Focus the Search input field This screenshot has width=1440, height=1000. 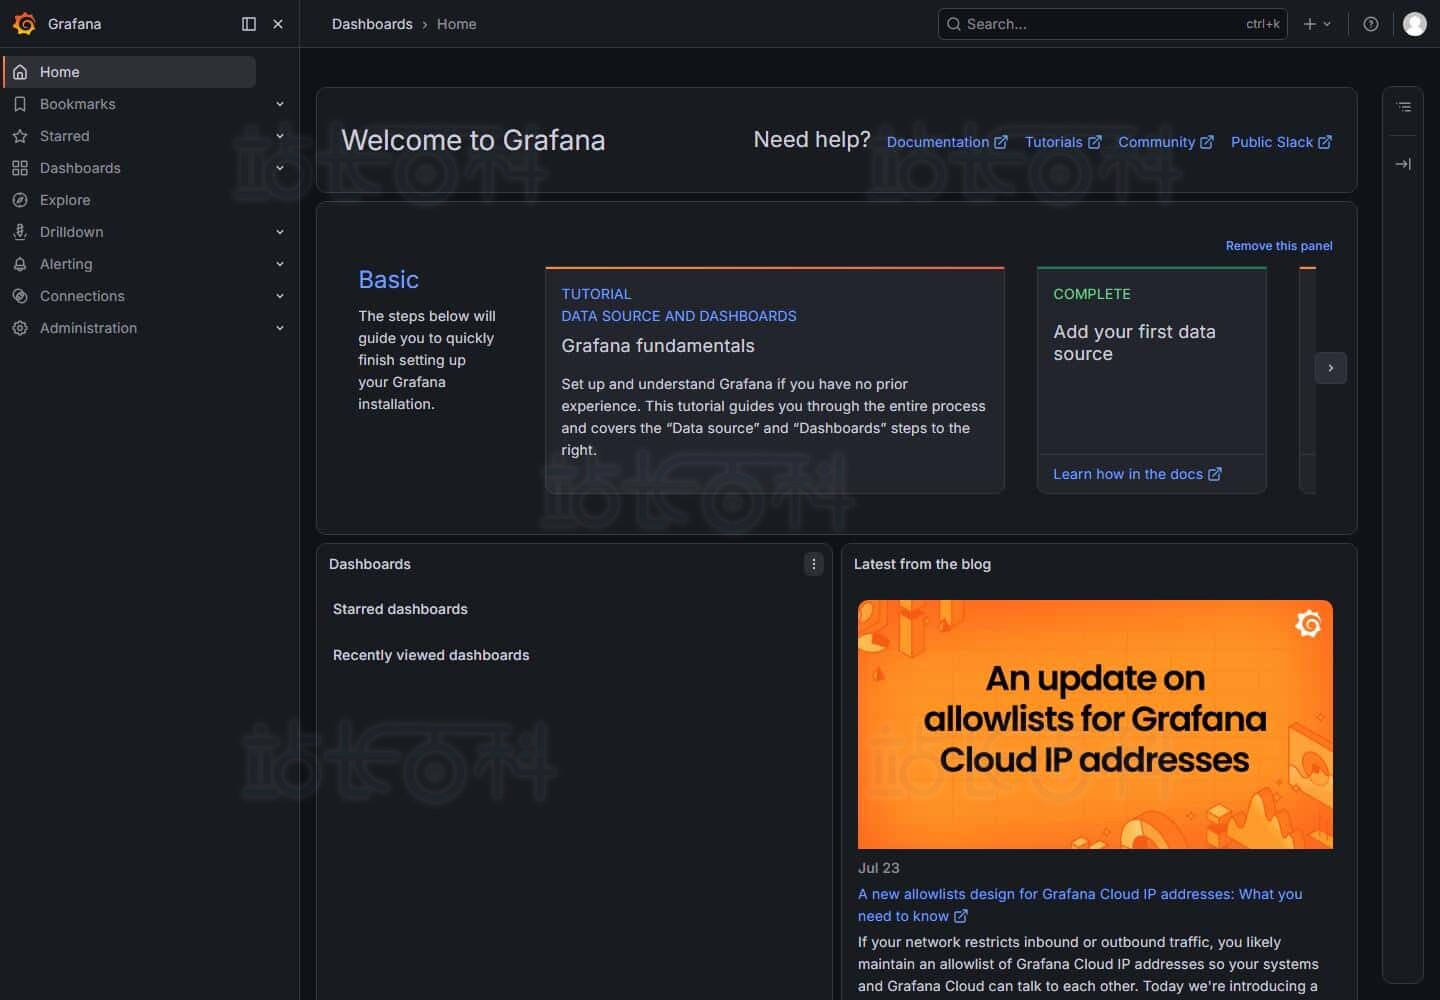click(1112, 24)
